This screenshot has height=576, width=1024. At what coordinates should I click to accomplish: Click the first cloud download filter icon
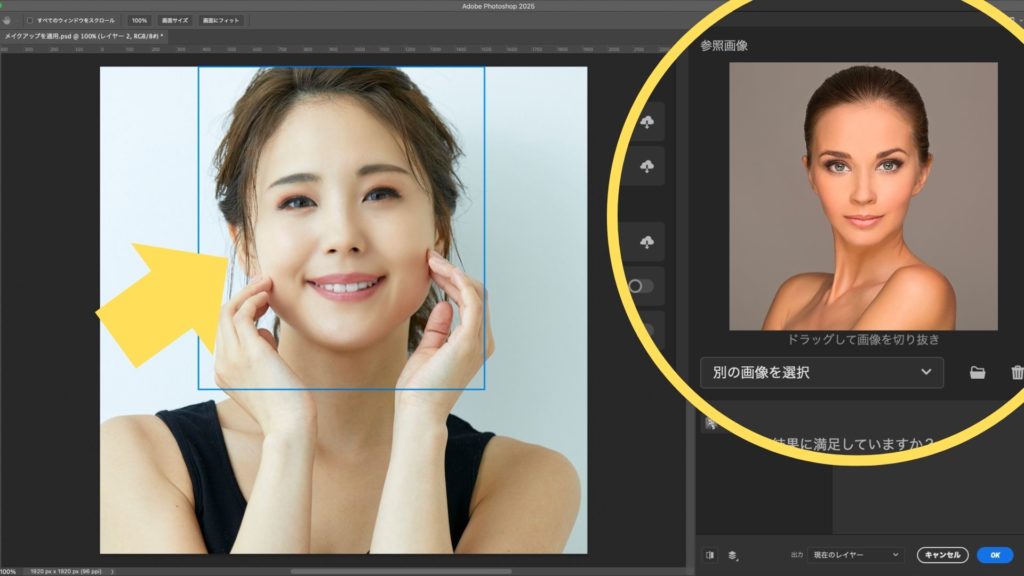[647, 122]
